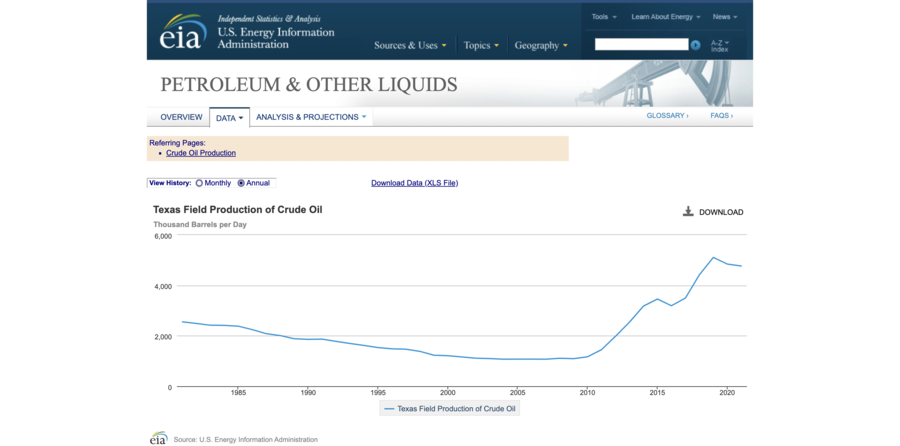Image resolution: width=900 pixels, height=446 pixels.
Task: Click the download arrow icon above chart
Action: click(688, 212)
